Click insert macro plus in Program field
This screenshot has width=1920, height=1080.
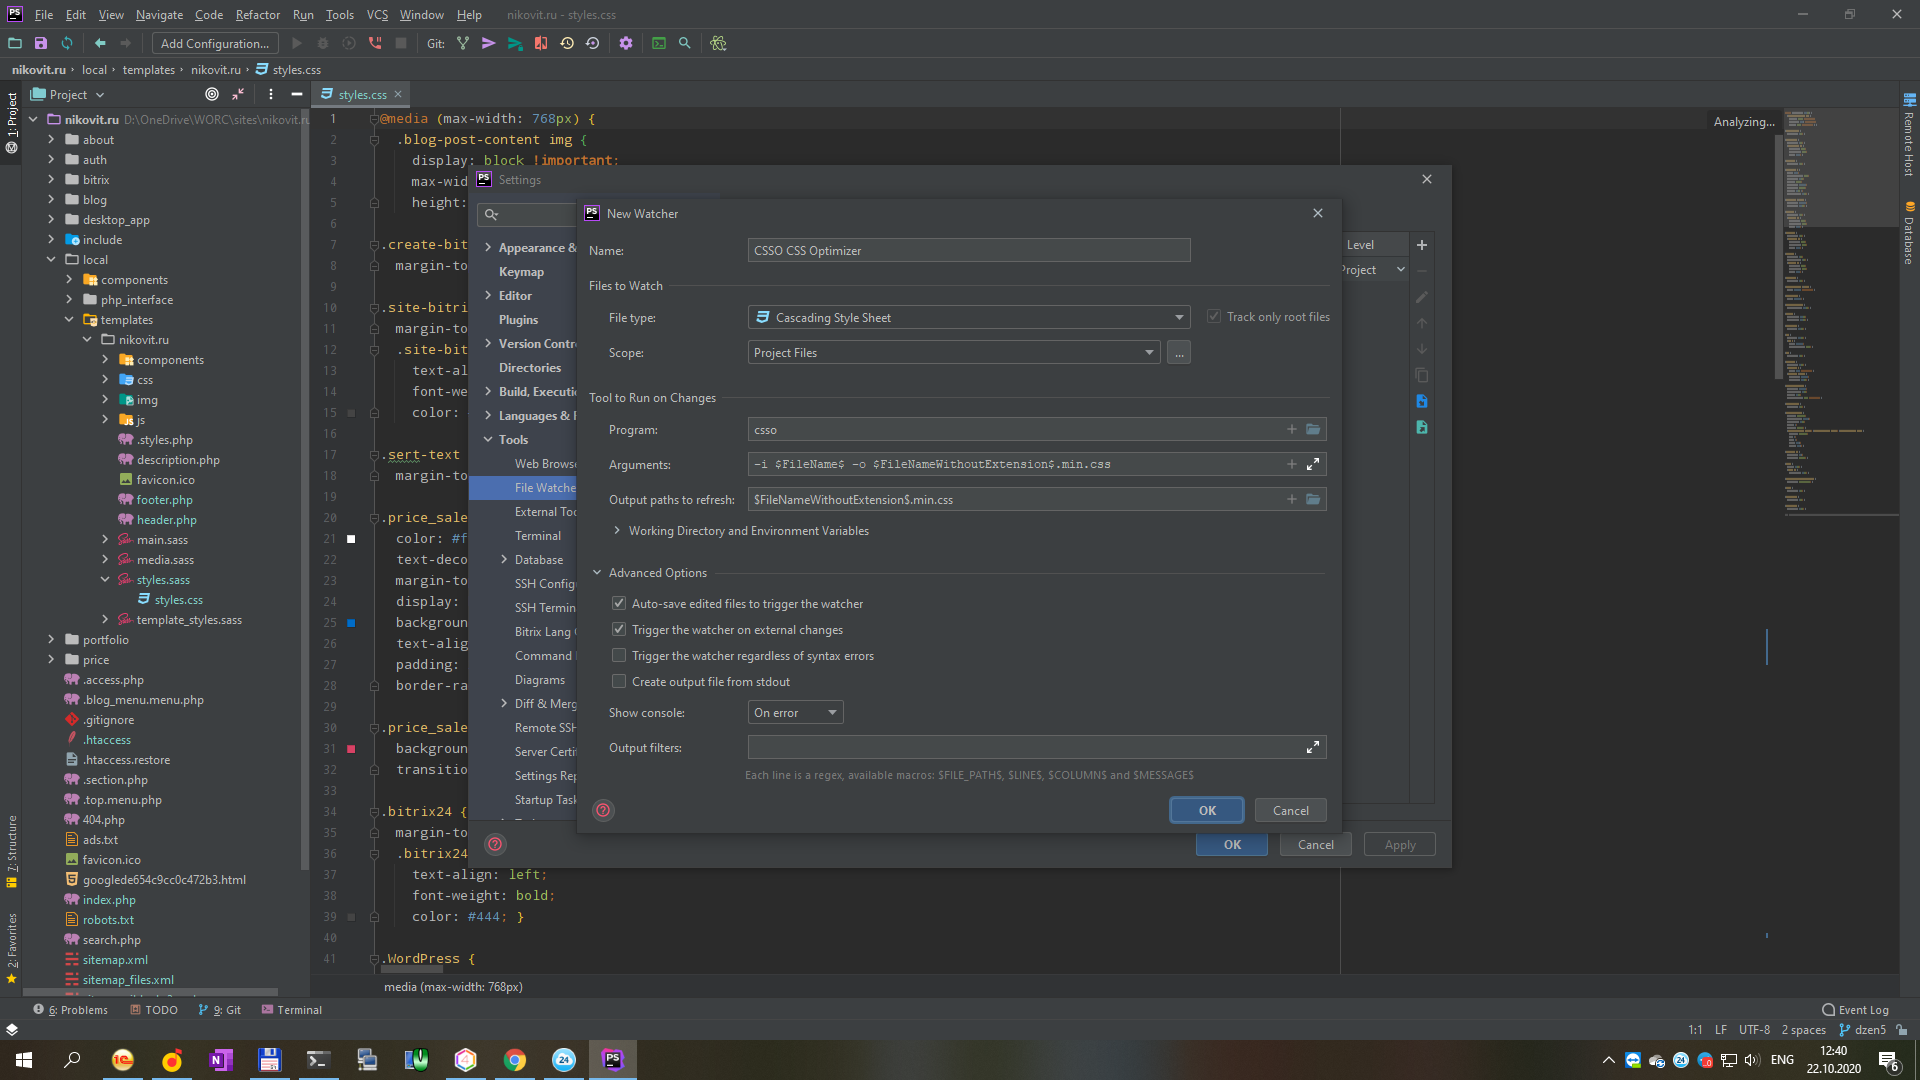[x=1292, y=429]
